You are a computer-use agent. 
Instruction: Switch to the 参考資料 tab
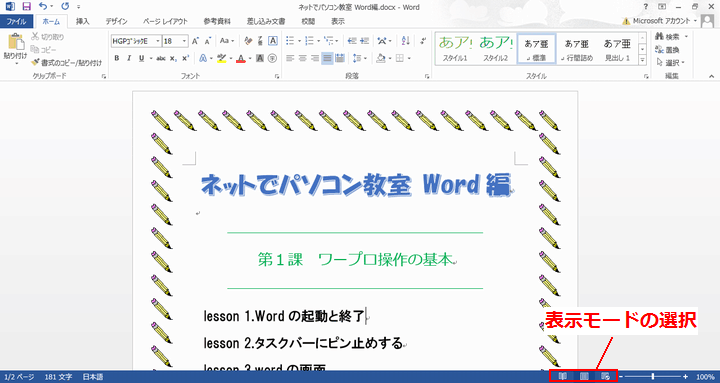pyautogui.click(x=217, y=21)
